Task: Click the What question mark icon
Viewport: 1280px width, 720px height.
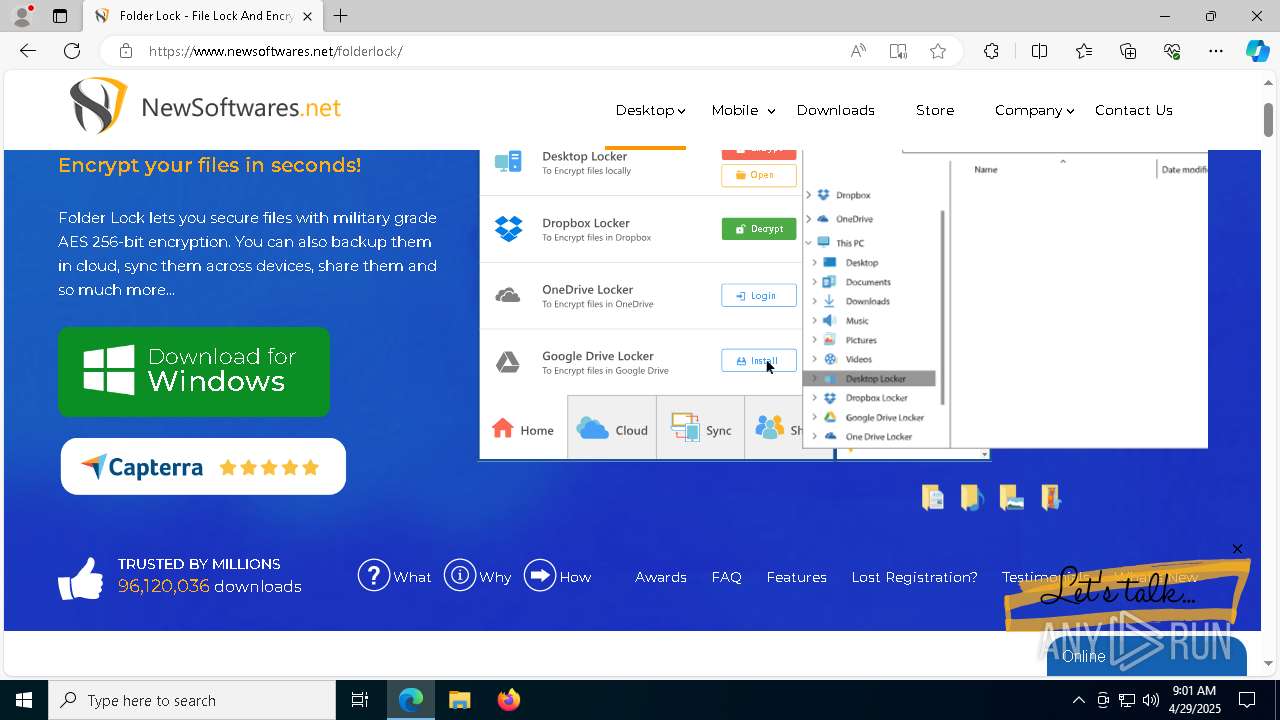Action: (x=374, y=575)
